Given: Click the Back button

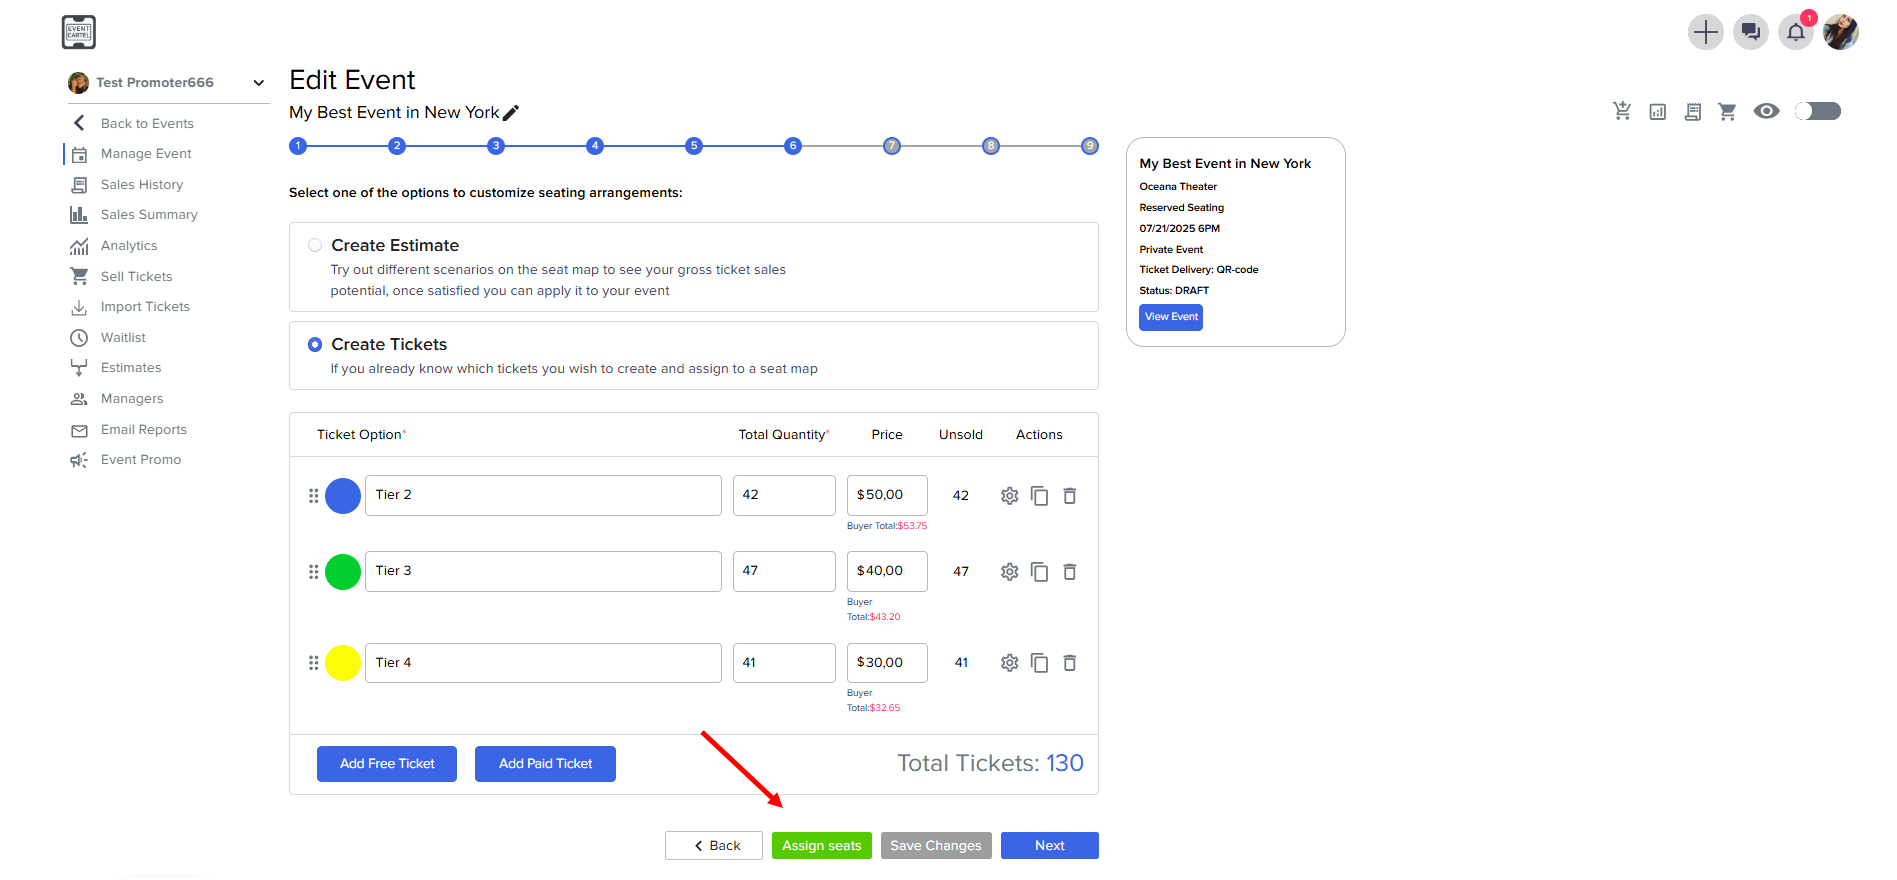Looking at the screenshot, I should (x=714, y=846).
